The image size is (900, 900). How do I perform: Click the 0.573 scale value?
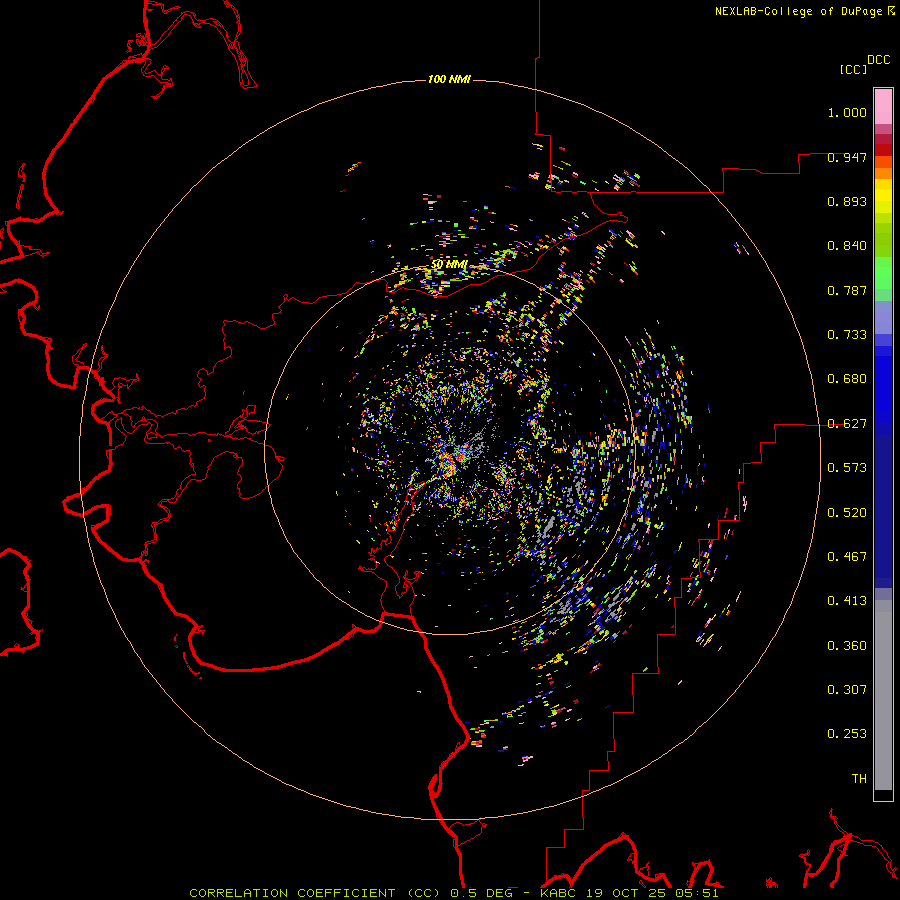tap(847, 468)
